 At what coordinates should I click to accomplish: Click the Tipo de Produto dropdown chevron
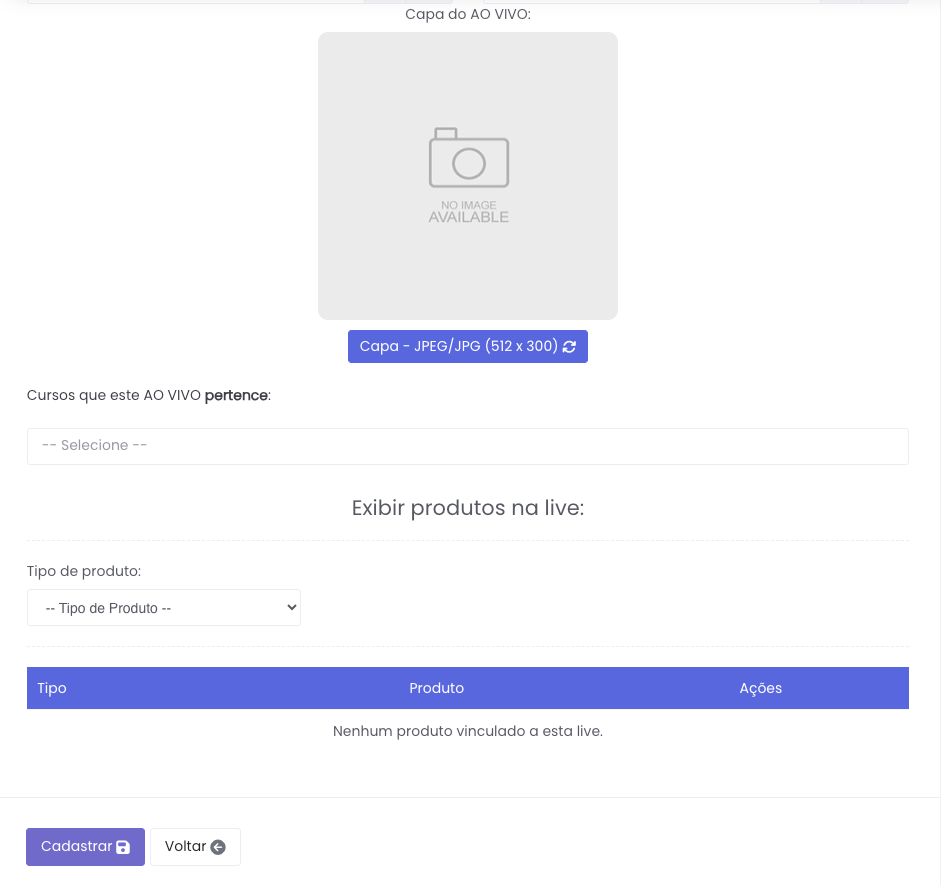291,607
